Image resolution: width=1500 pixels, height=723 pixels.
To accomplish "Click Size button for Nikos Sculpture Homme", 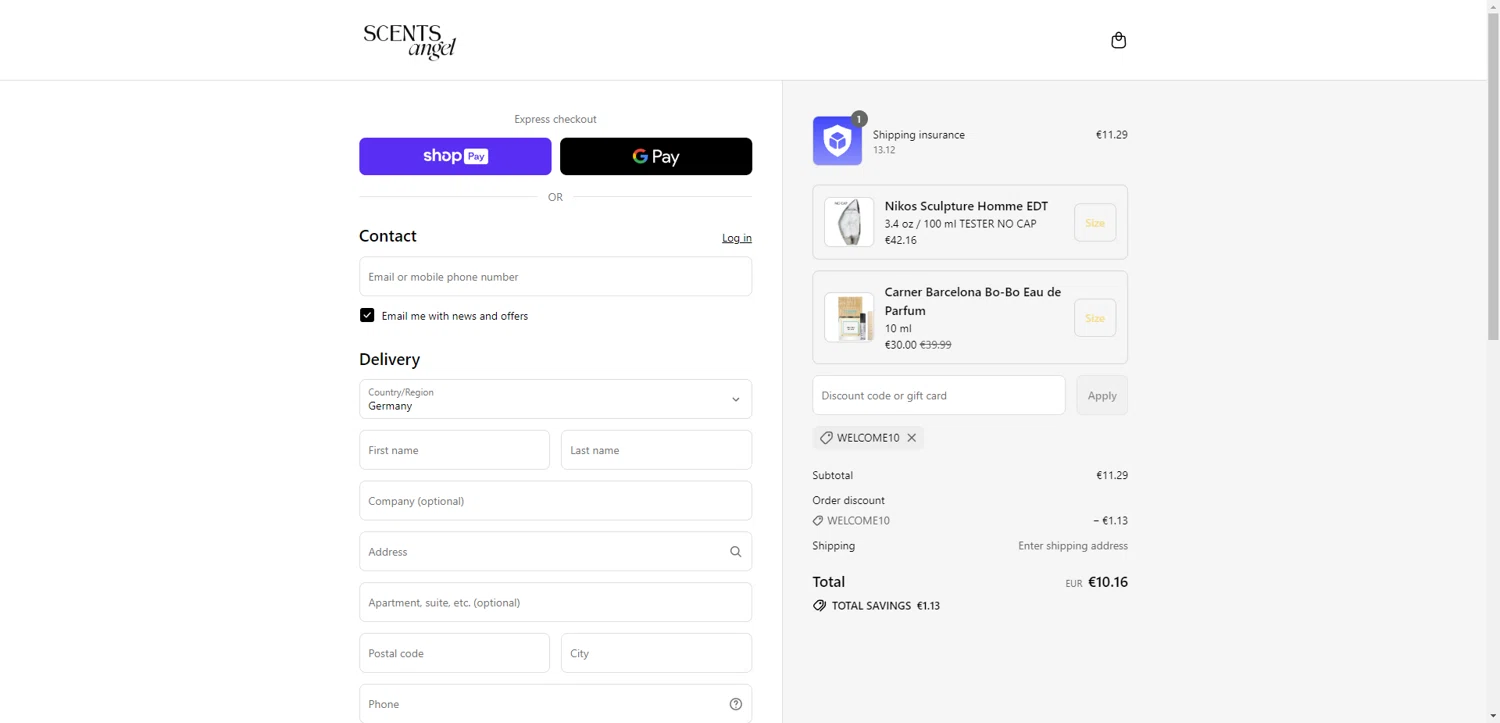I will pos(1095,223).
